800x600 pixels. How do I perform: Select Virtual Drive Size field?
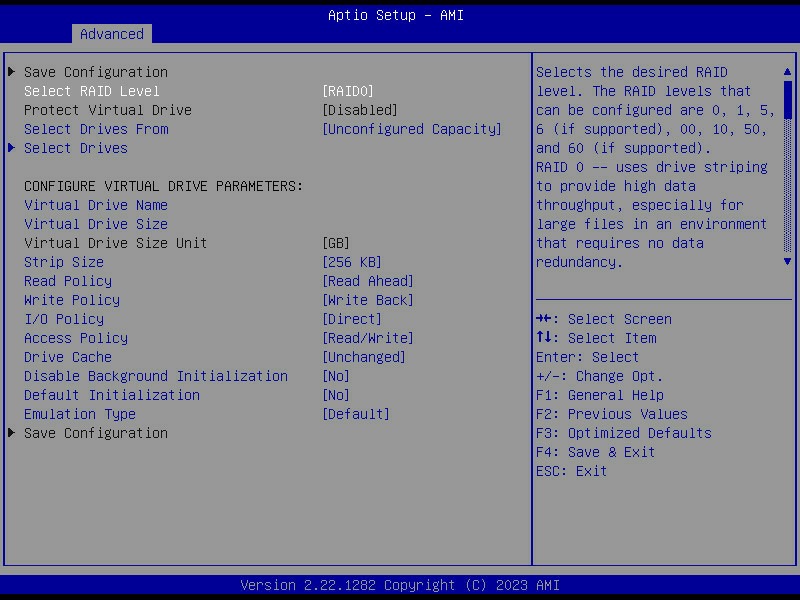tap(96, 224)
